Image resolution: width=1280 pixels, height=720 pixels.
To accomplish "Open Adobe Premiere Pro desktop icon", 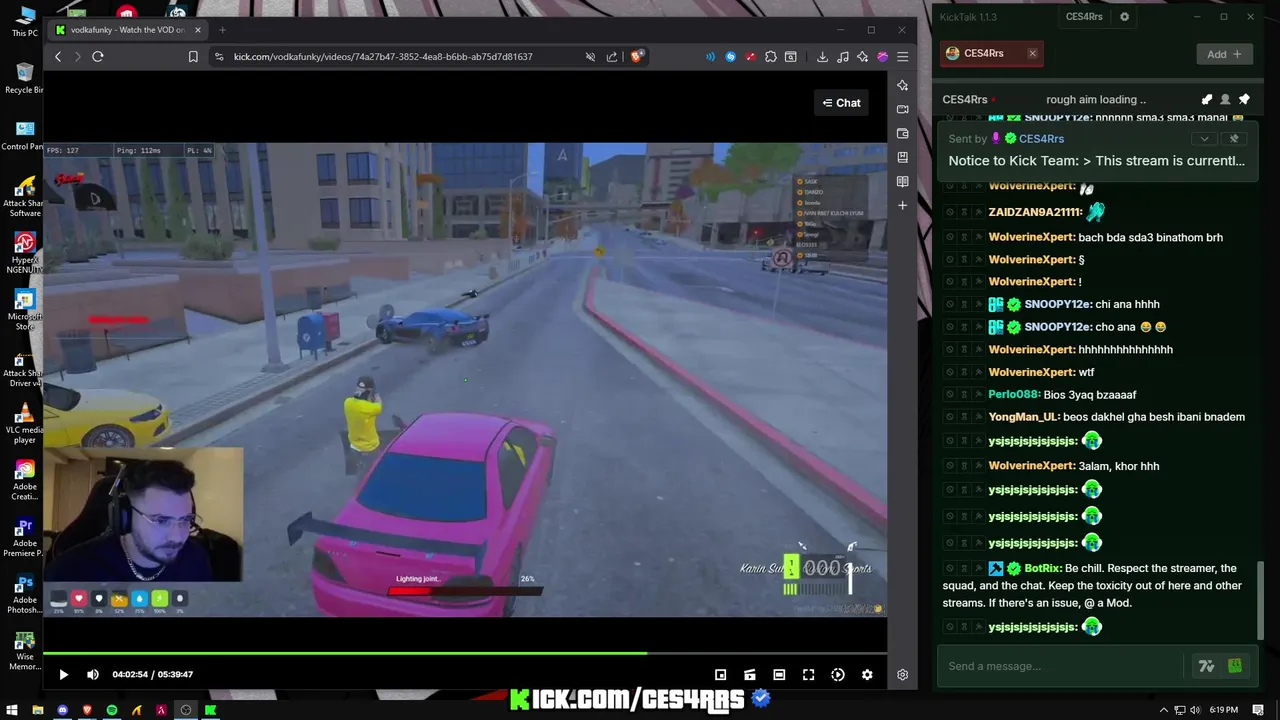I will click(25, 537).
